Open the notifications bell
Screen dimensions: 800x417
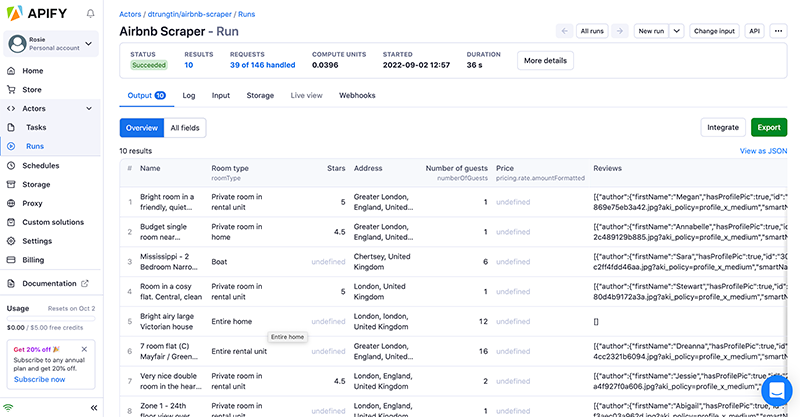90,14
